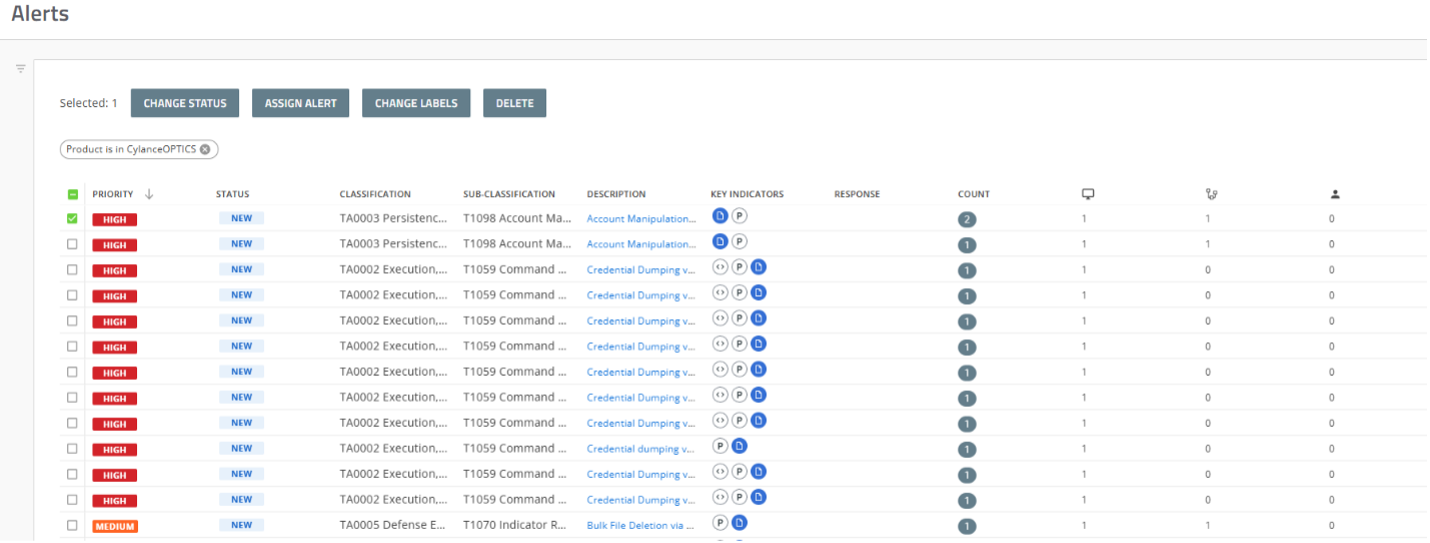The height and width of the screenshot is (543, 1430).
Task: Click the Delete button
Action: 515,103
